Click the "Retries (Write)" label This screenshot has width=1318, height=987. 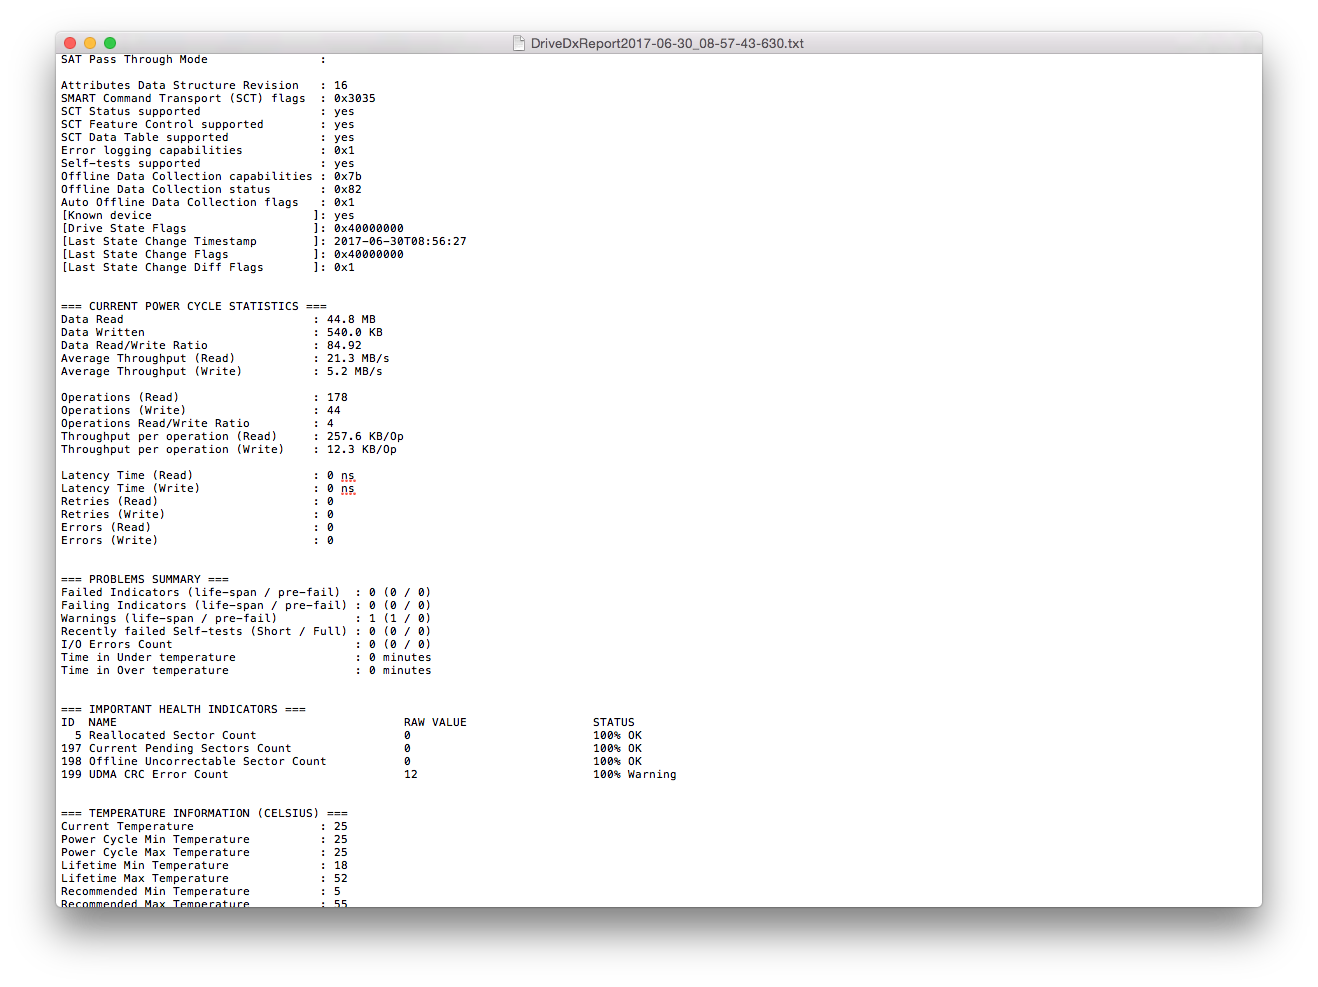[x=113, y=515]
